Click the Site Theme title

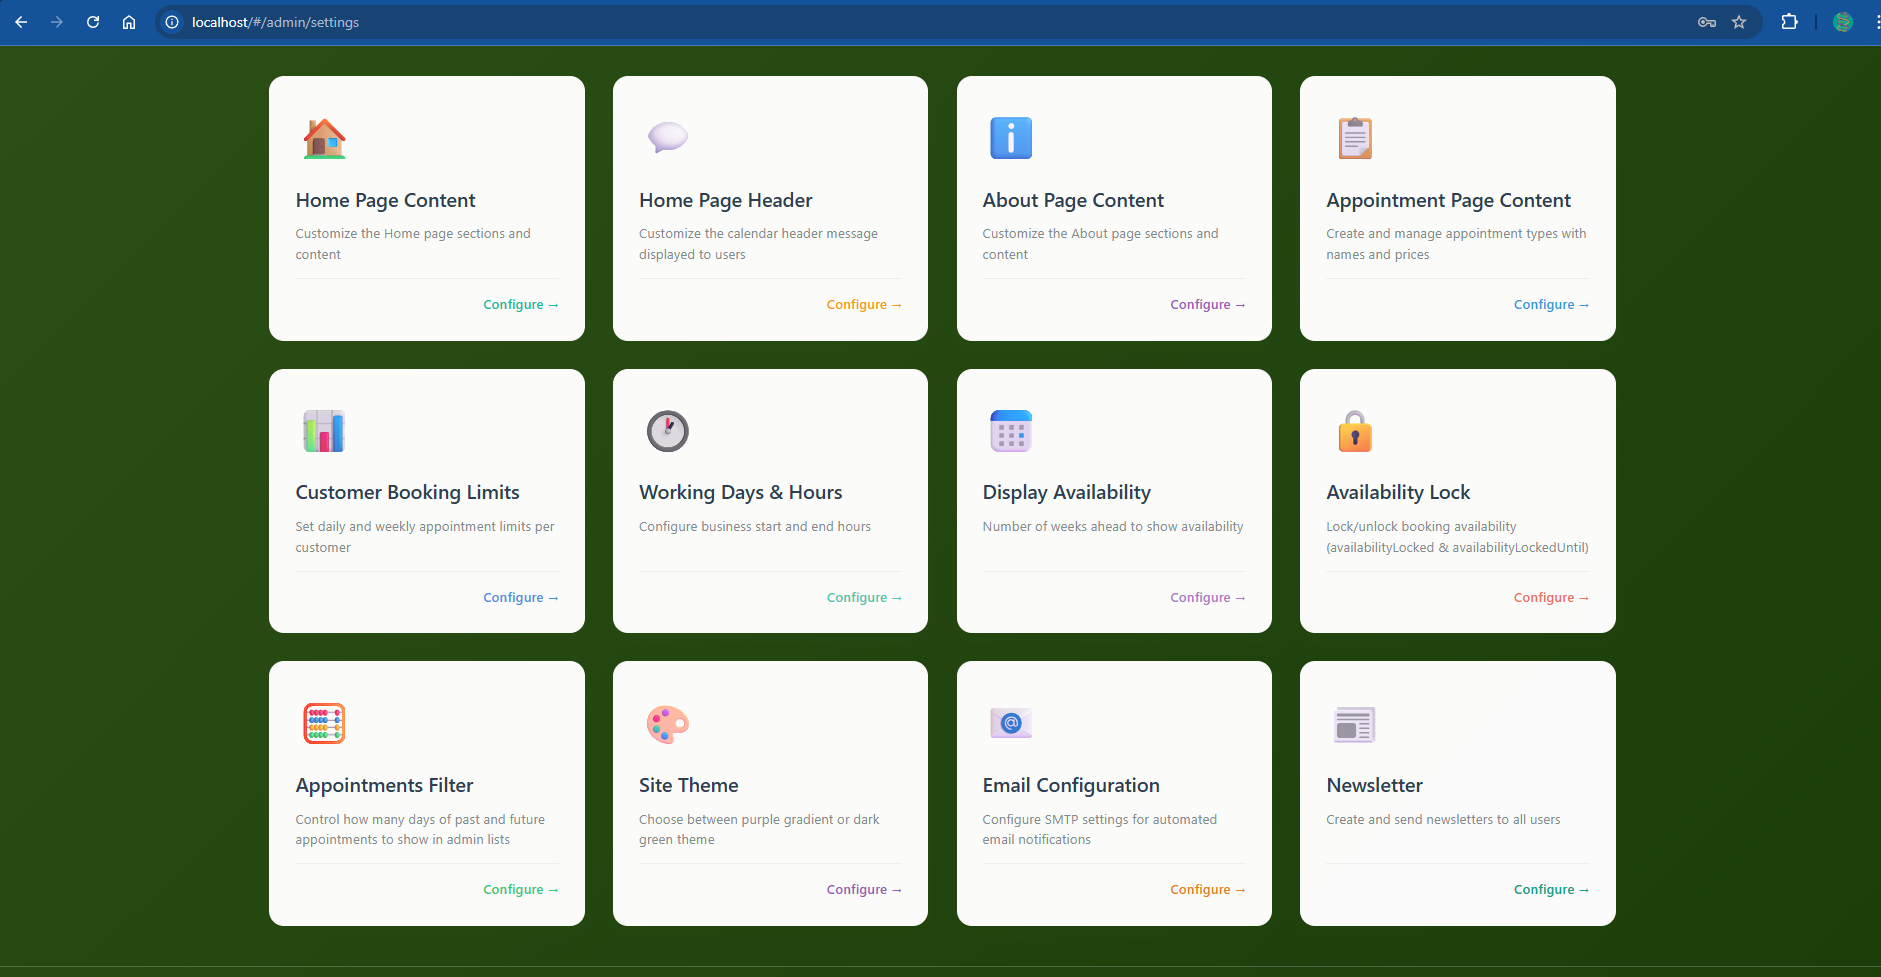coord(688,785)
